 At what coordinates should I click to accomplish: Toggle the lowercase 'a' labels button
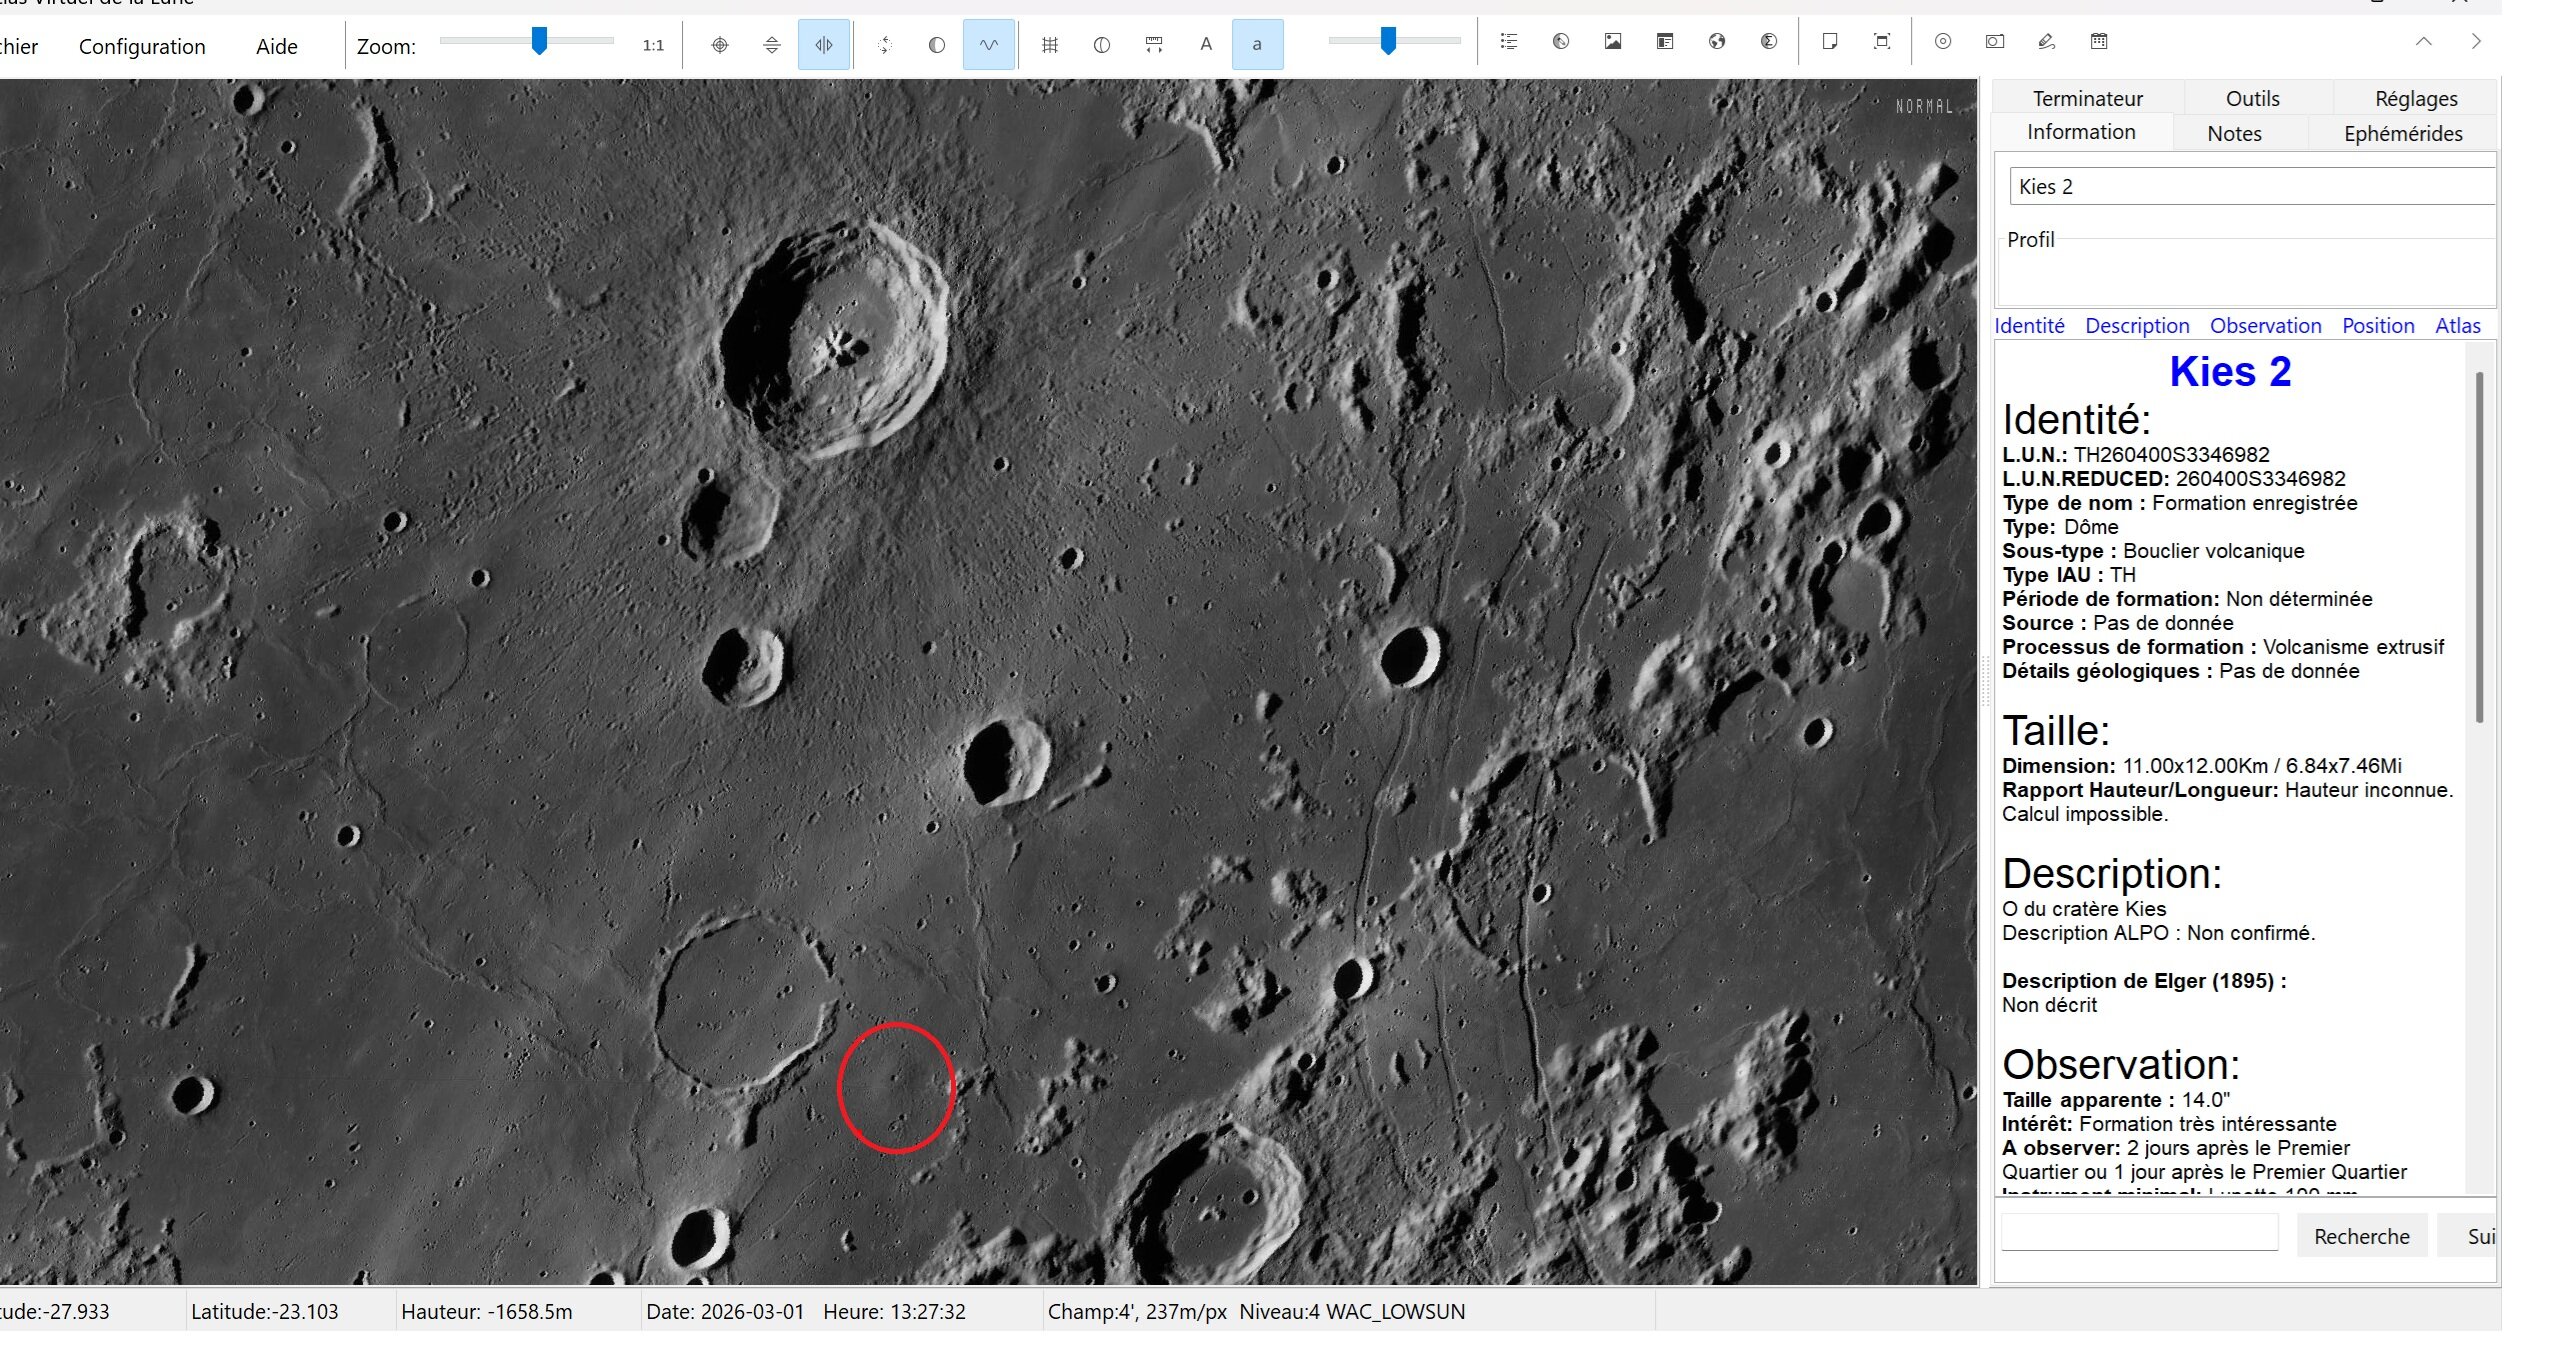pos(1257,45)
